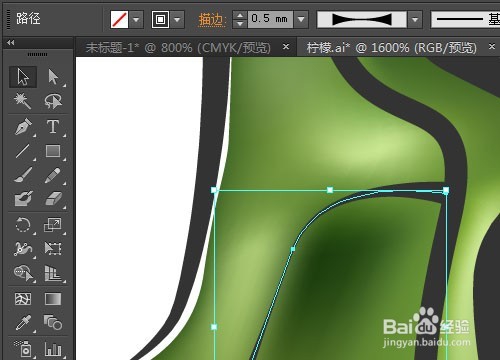Click the top-right bounding box handle

(446, 190)
